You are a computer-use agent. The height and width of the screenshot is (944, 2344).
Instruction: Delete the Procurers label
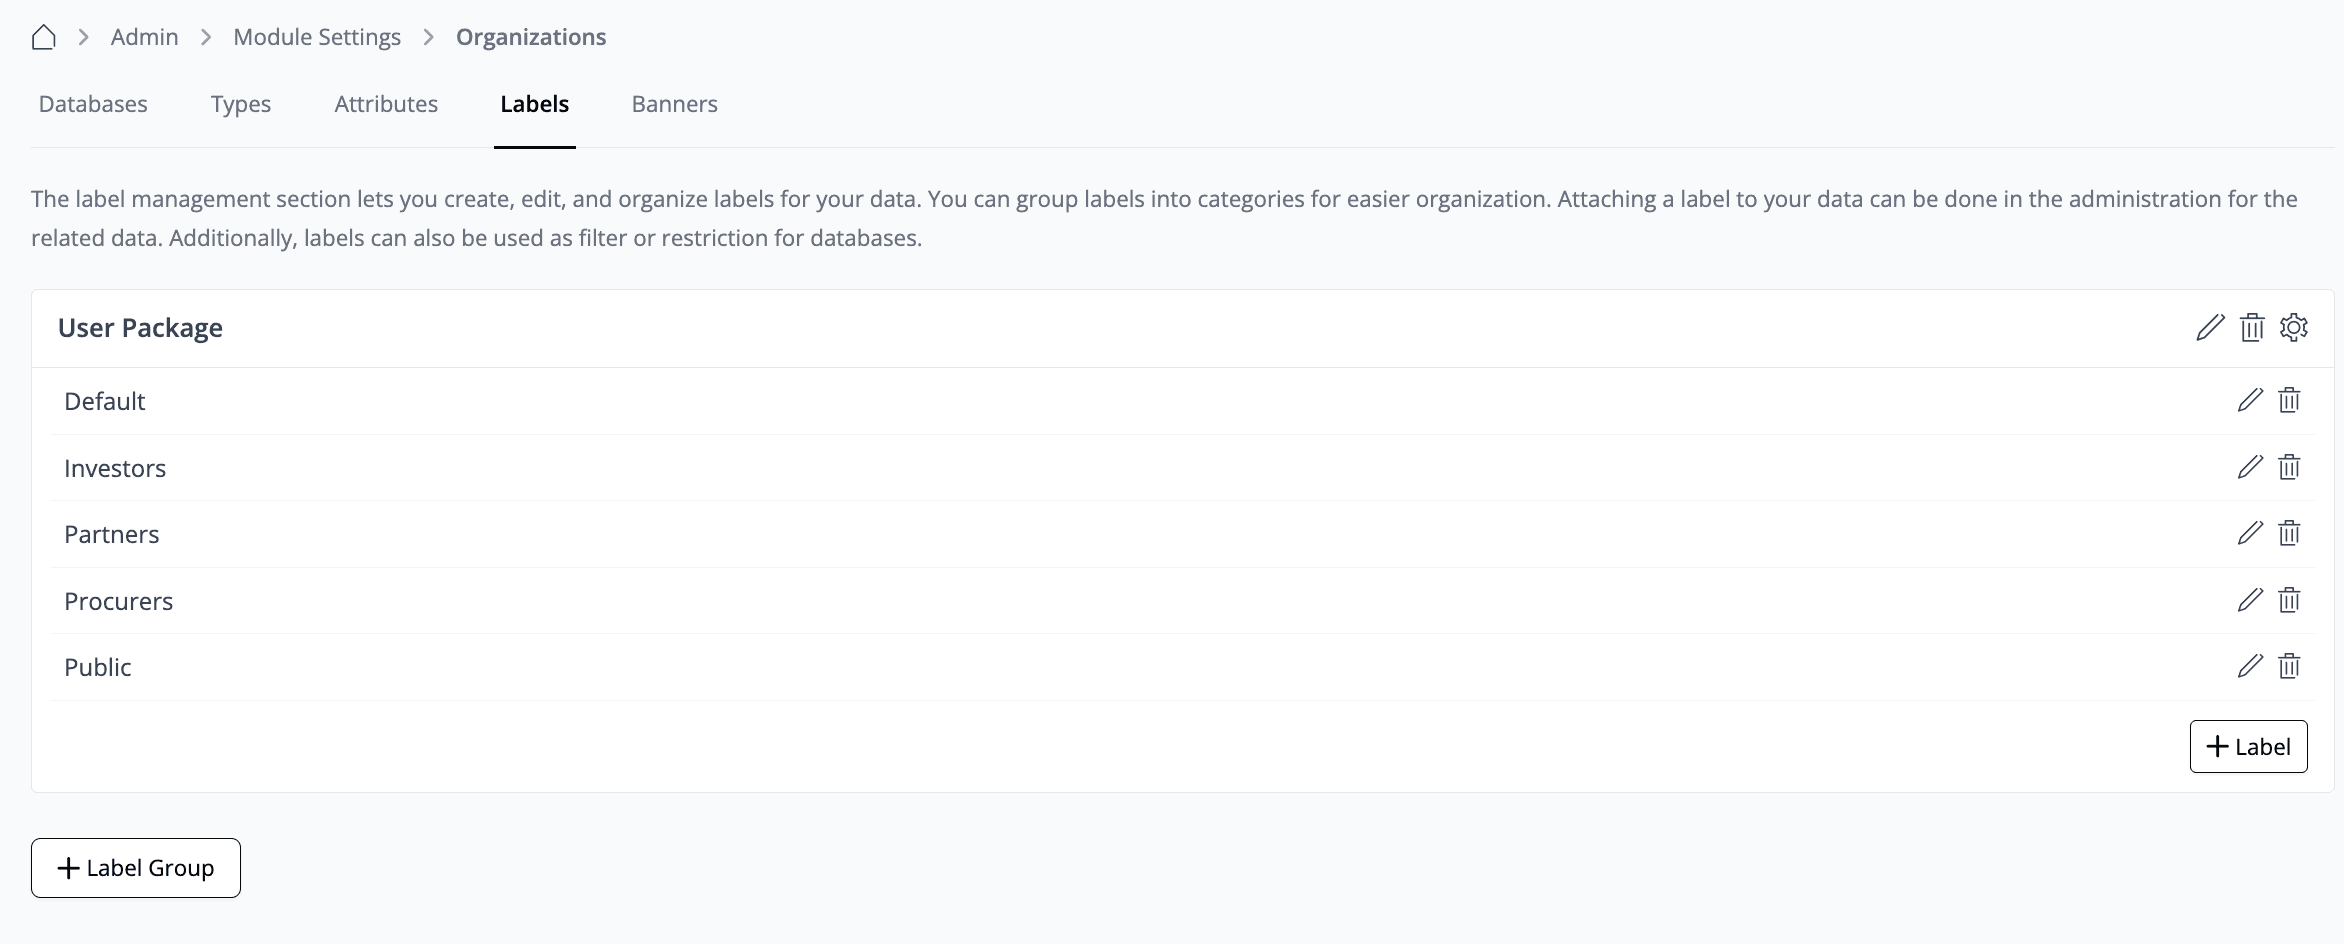tap(2289, 600)
